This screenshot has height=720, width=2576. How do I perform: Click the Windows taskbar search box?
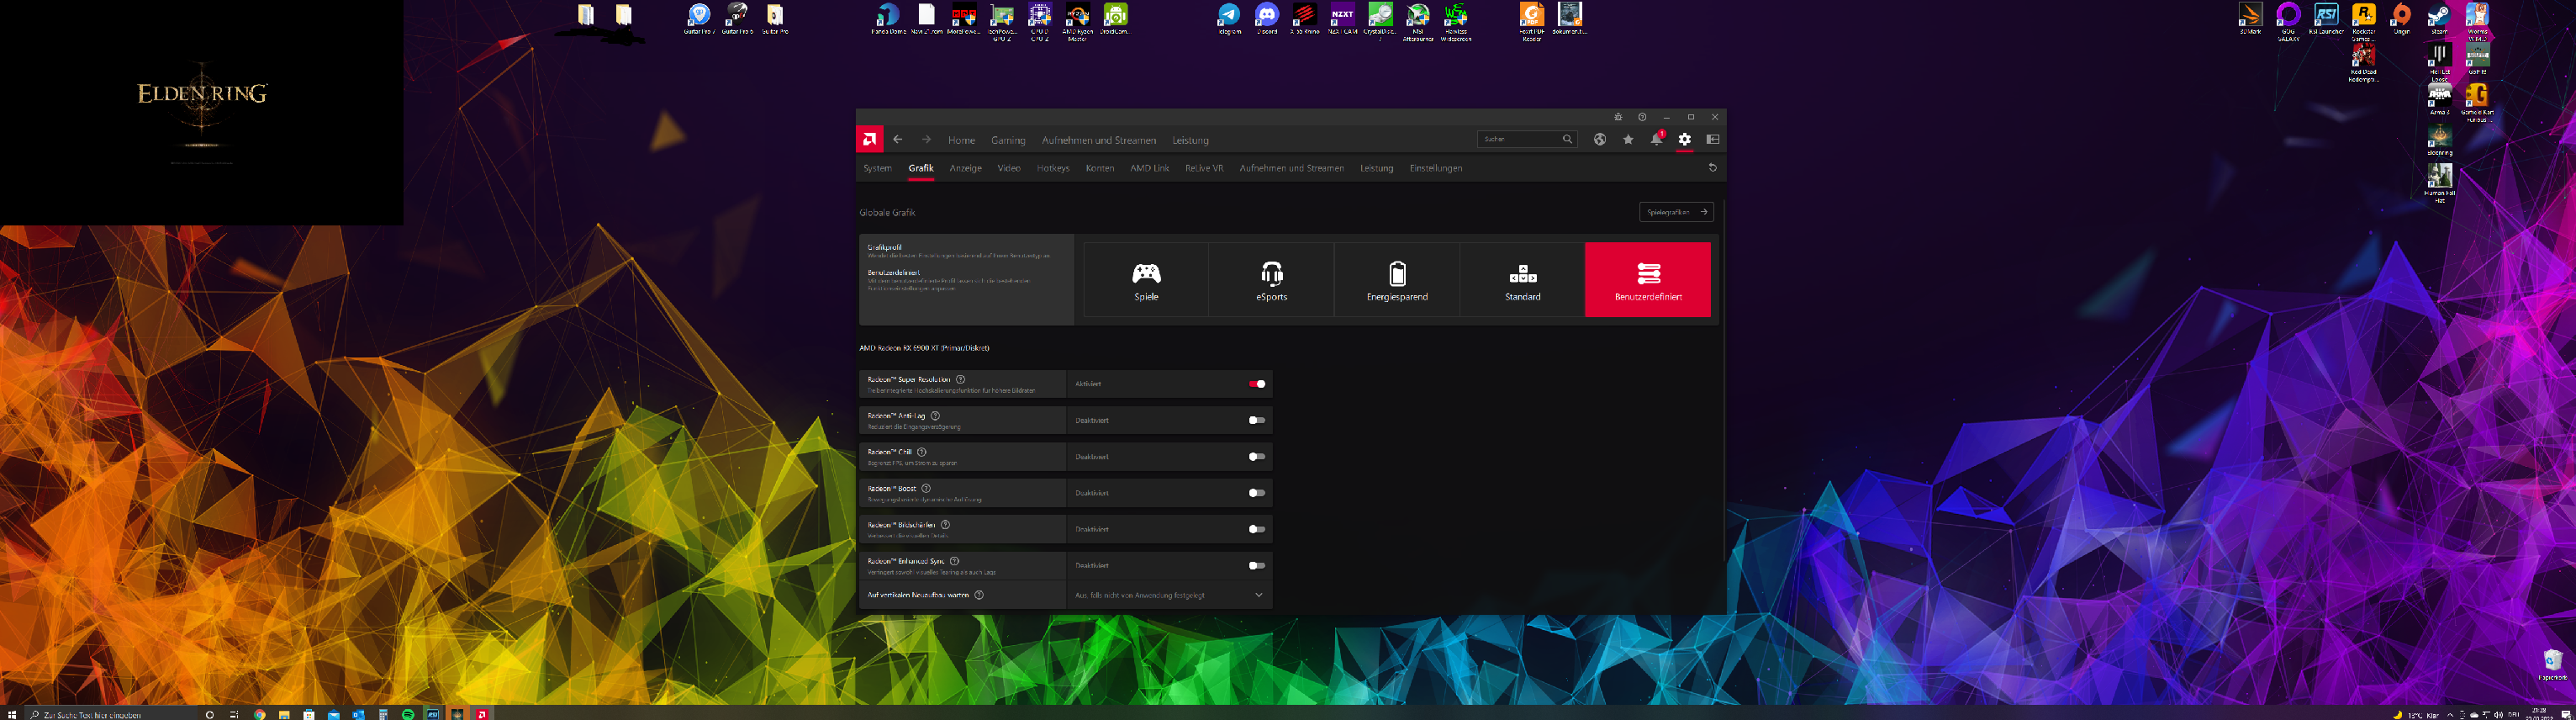tap(110, 714)
